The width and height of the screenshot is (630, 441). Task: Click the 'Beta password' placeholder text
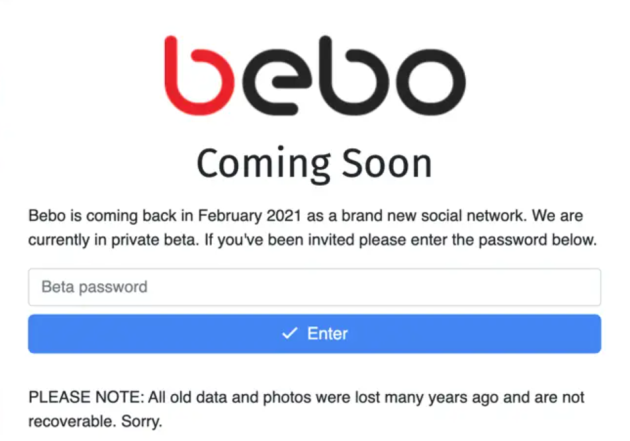click(x=94, y=287)
